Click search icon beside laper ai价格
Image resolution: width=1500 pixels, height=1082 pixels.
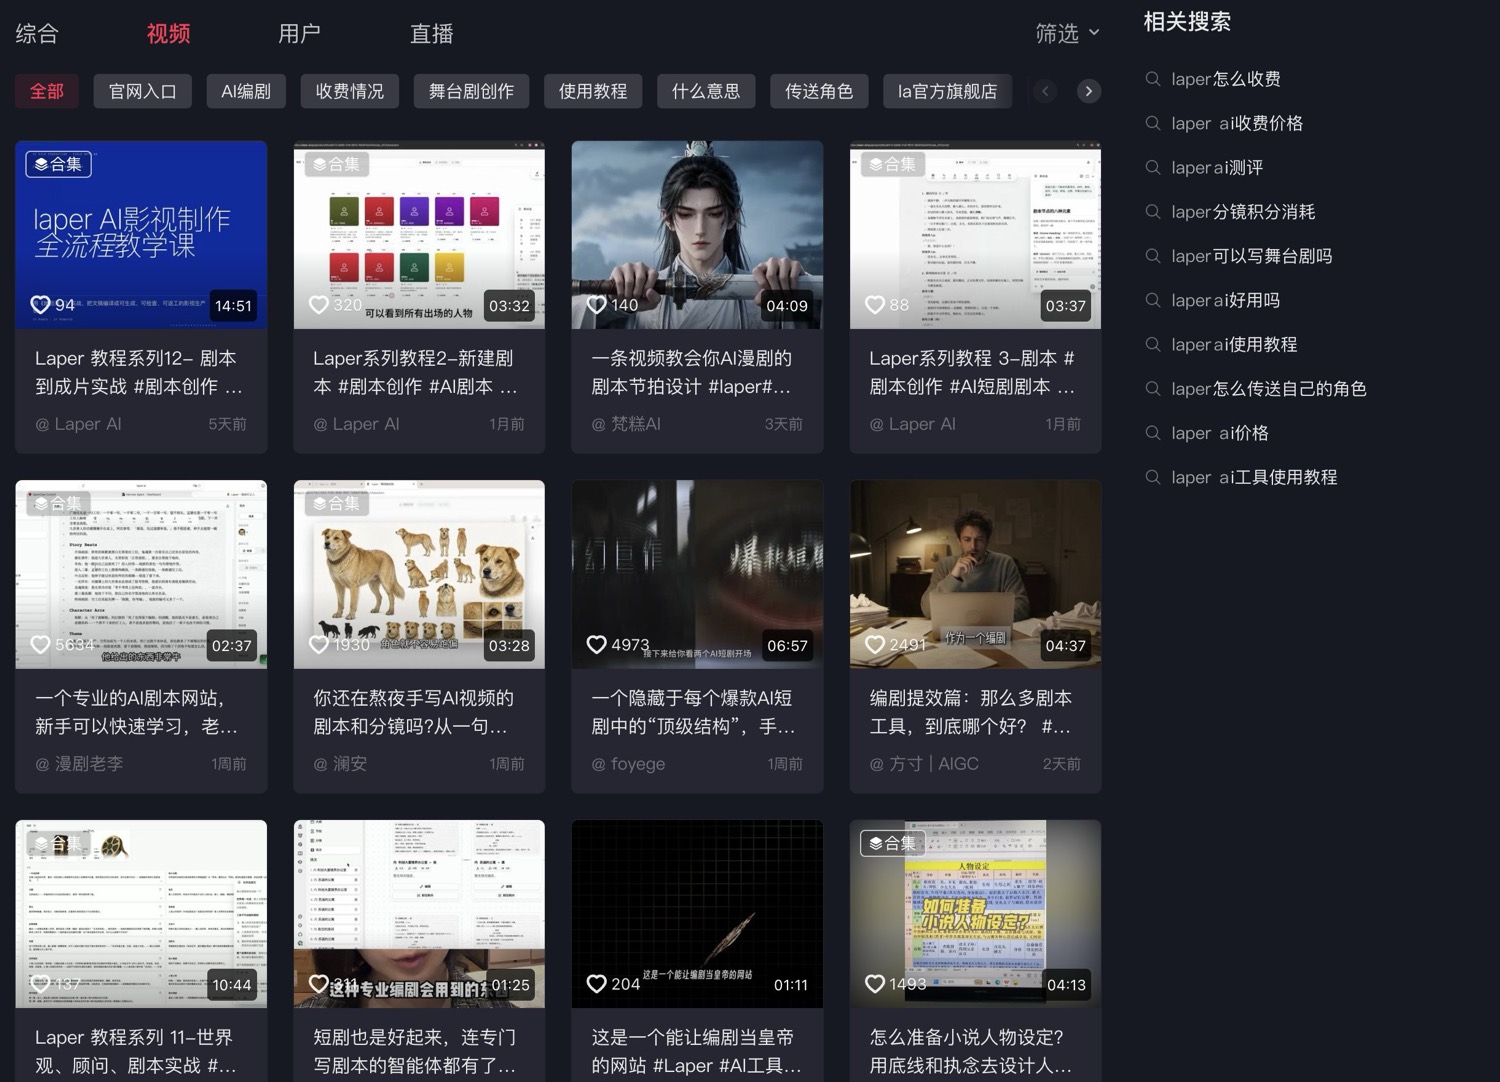1153,432
